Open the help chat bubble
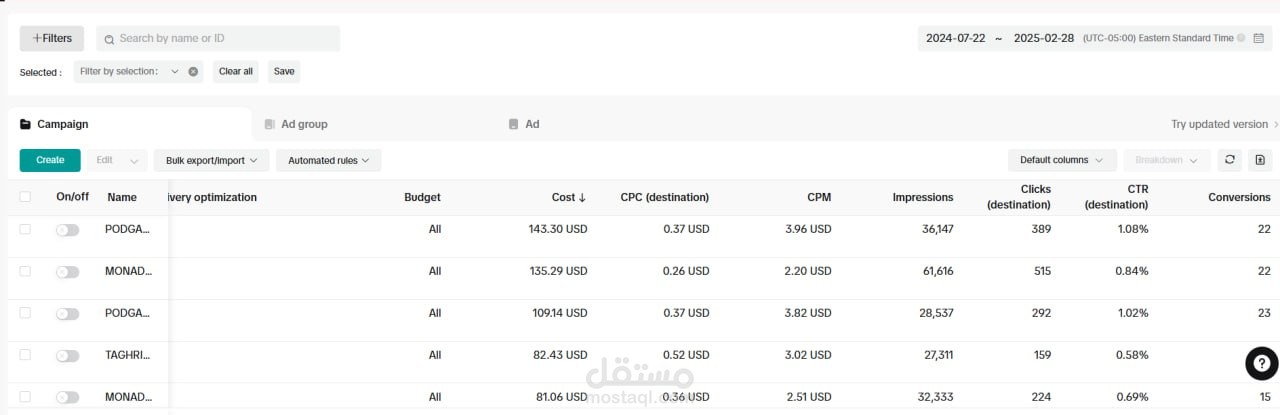The width and height of the screenshot is (1280, 415). [x=1261, y=364]
